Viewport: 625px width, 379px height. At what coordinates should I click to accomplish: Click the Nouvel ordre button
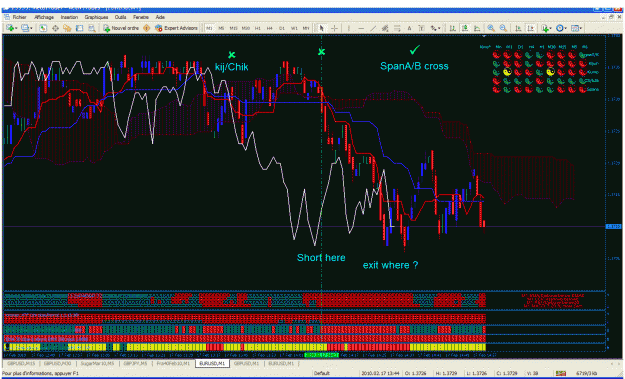tap(121, 28)
